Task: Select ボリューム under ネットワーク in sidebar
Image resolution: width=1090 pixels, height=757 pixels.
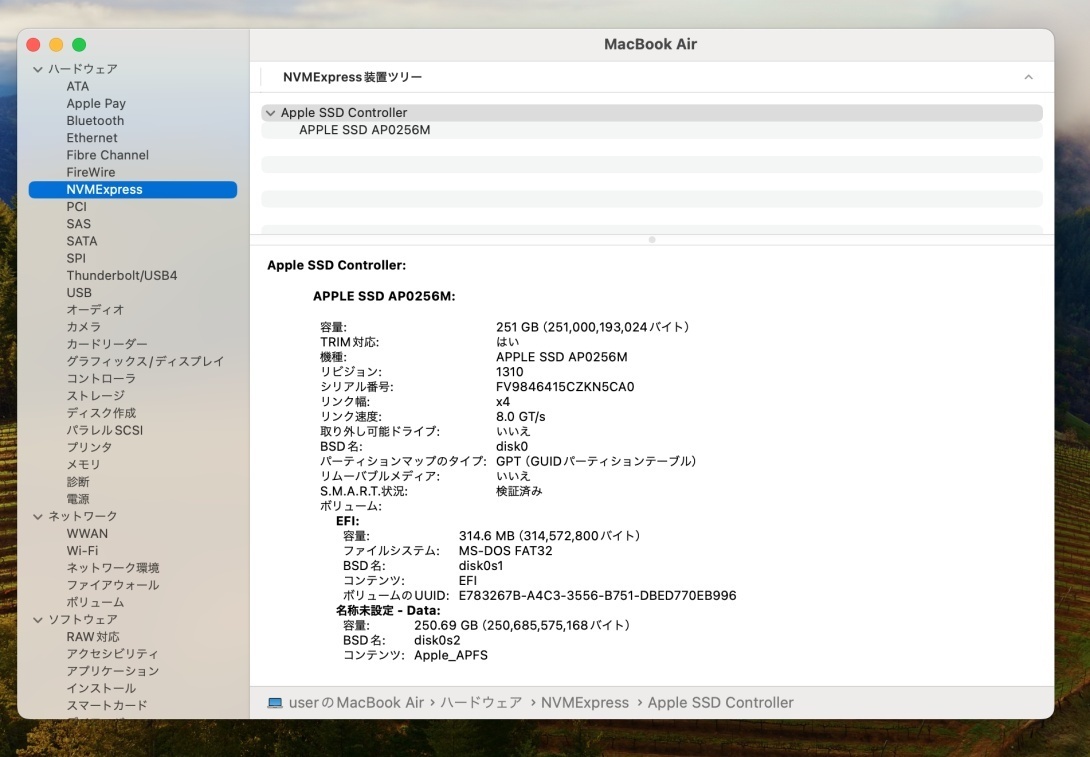Action: point(95,603)
